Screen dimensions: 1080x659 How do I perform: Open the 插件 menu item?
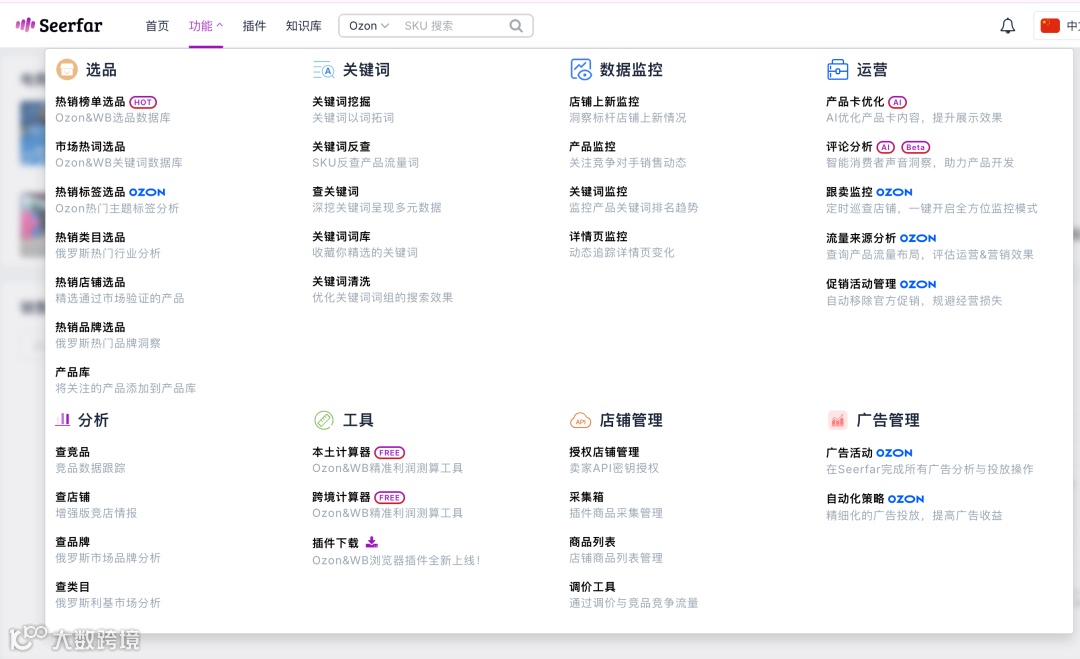tap(254, 25)
